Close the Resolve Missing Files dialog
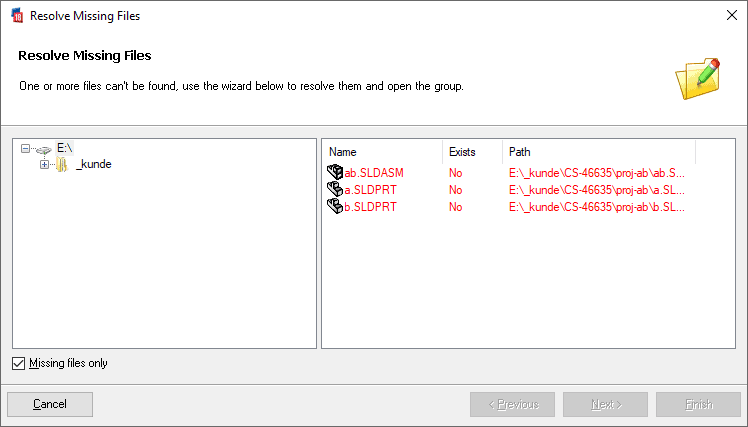 (x=732, y=15)
